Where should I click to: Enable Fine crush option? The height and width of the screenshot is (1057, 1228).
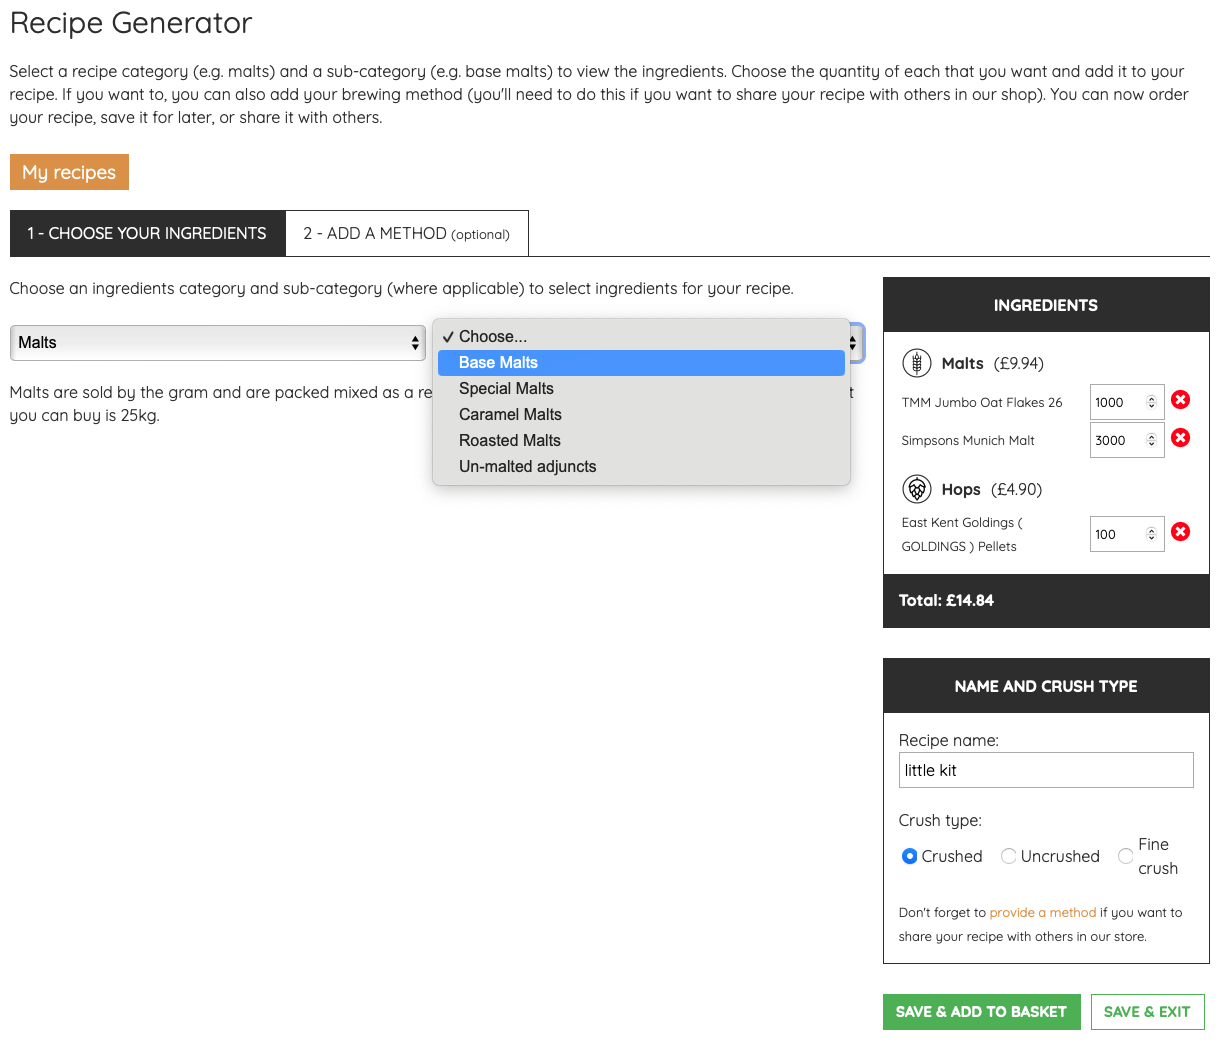click(1124, 856)
